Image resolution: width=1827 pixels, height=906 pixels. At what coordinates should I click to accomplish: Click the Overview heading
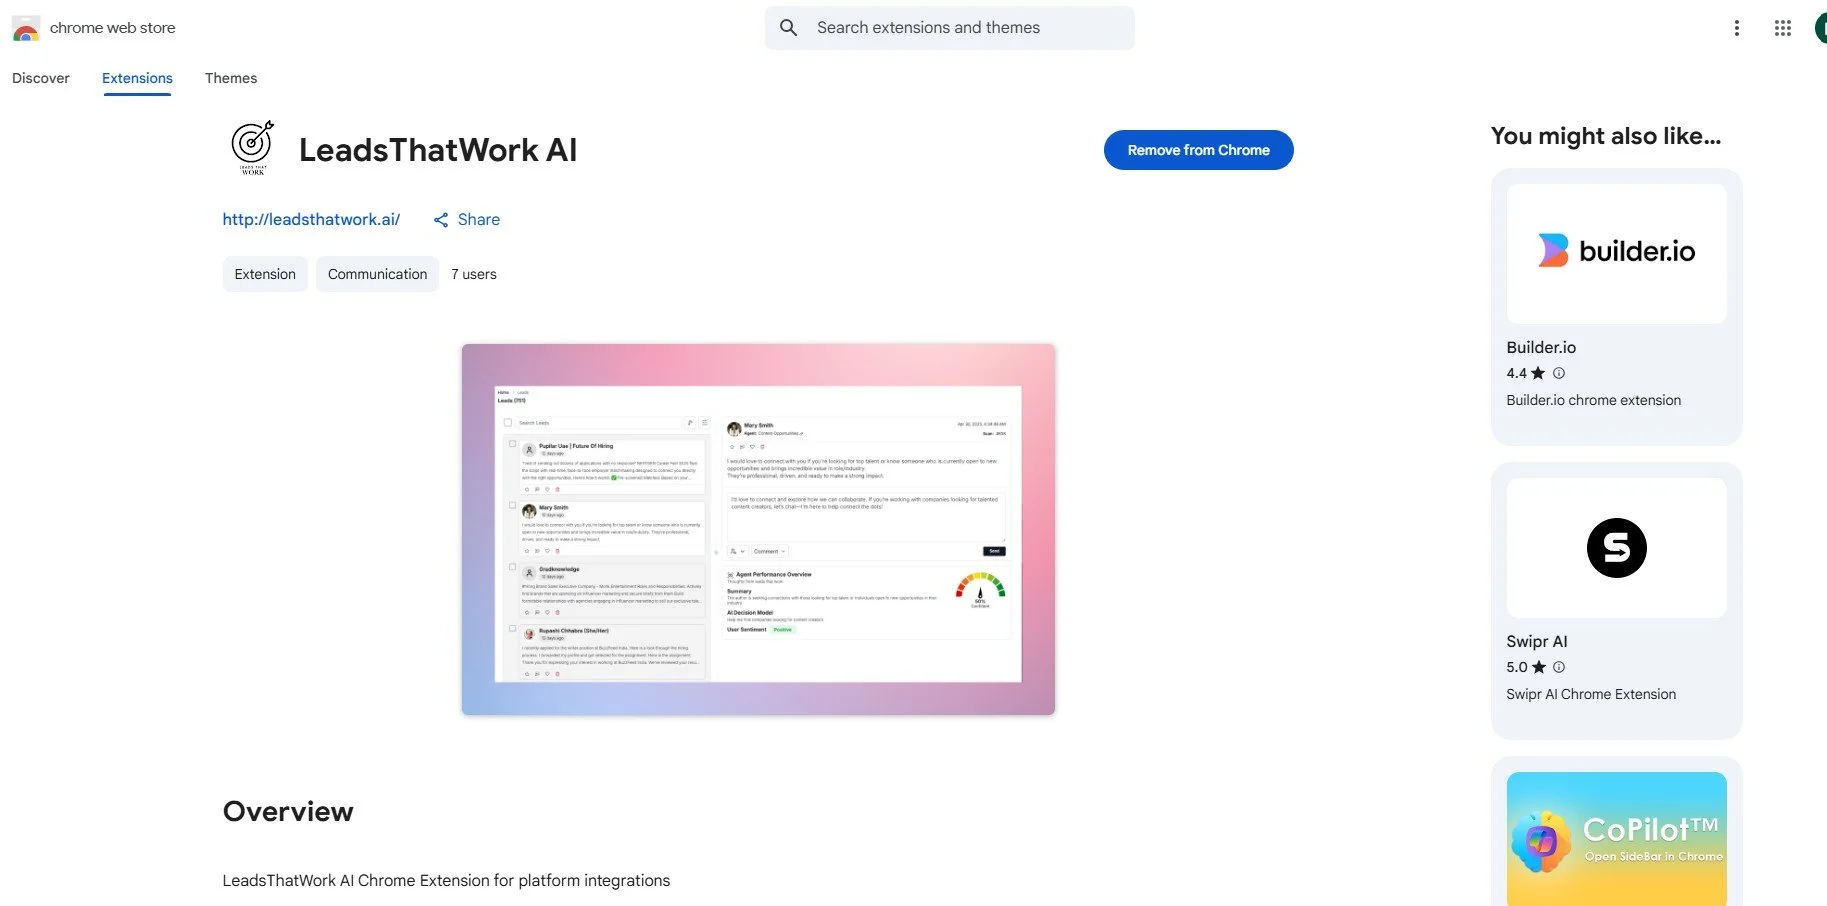288,811
